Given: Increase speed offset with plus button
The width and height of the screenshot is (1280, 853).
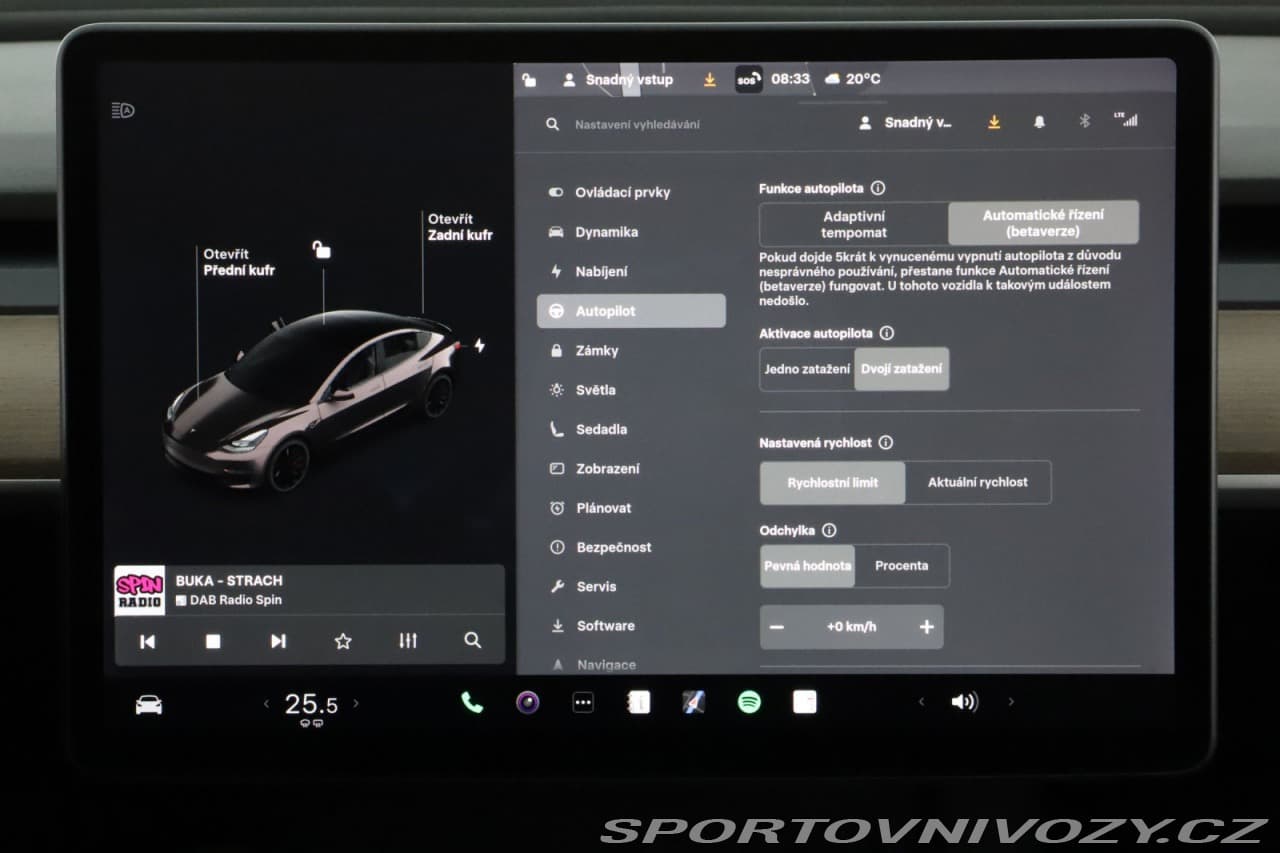Looking at the screenshot, I should (x=926, y=627).
